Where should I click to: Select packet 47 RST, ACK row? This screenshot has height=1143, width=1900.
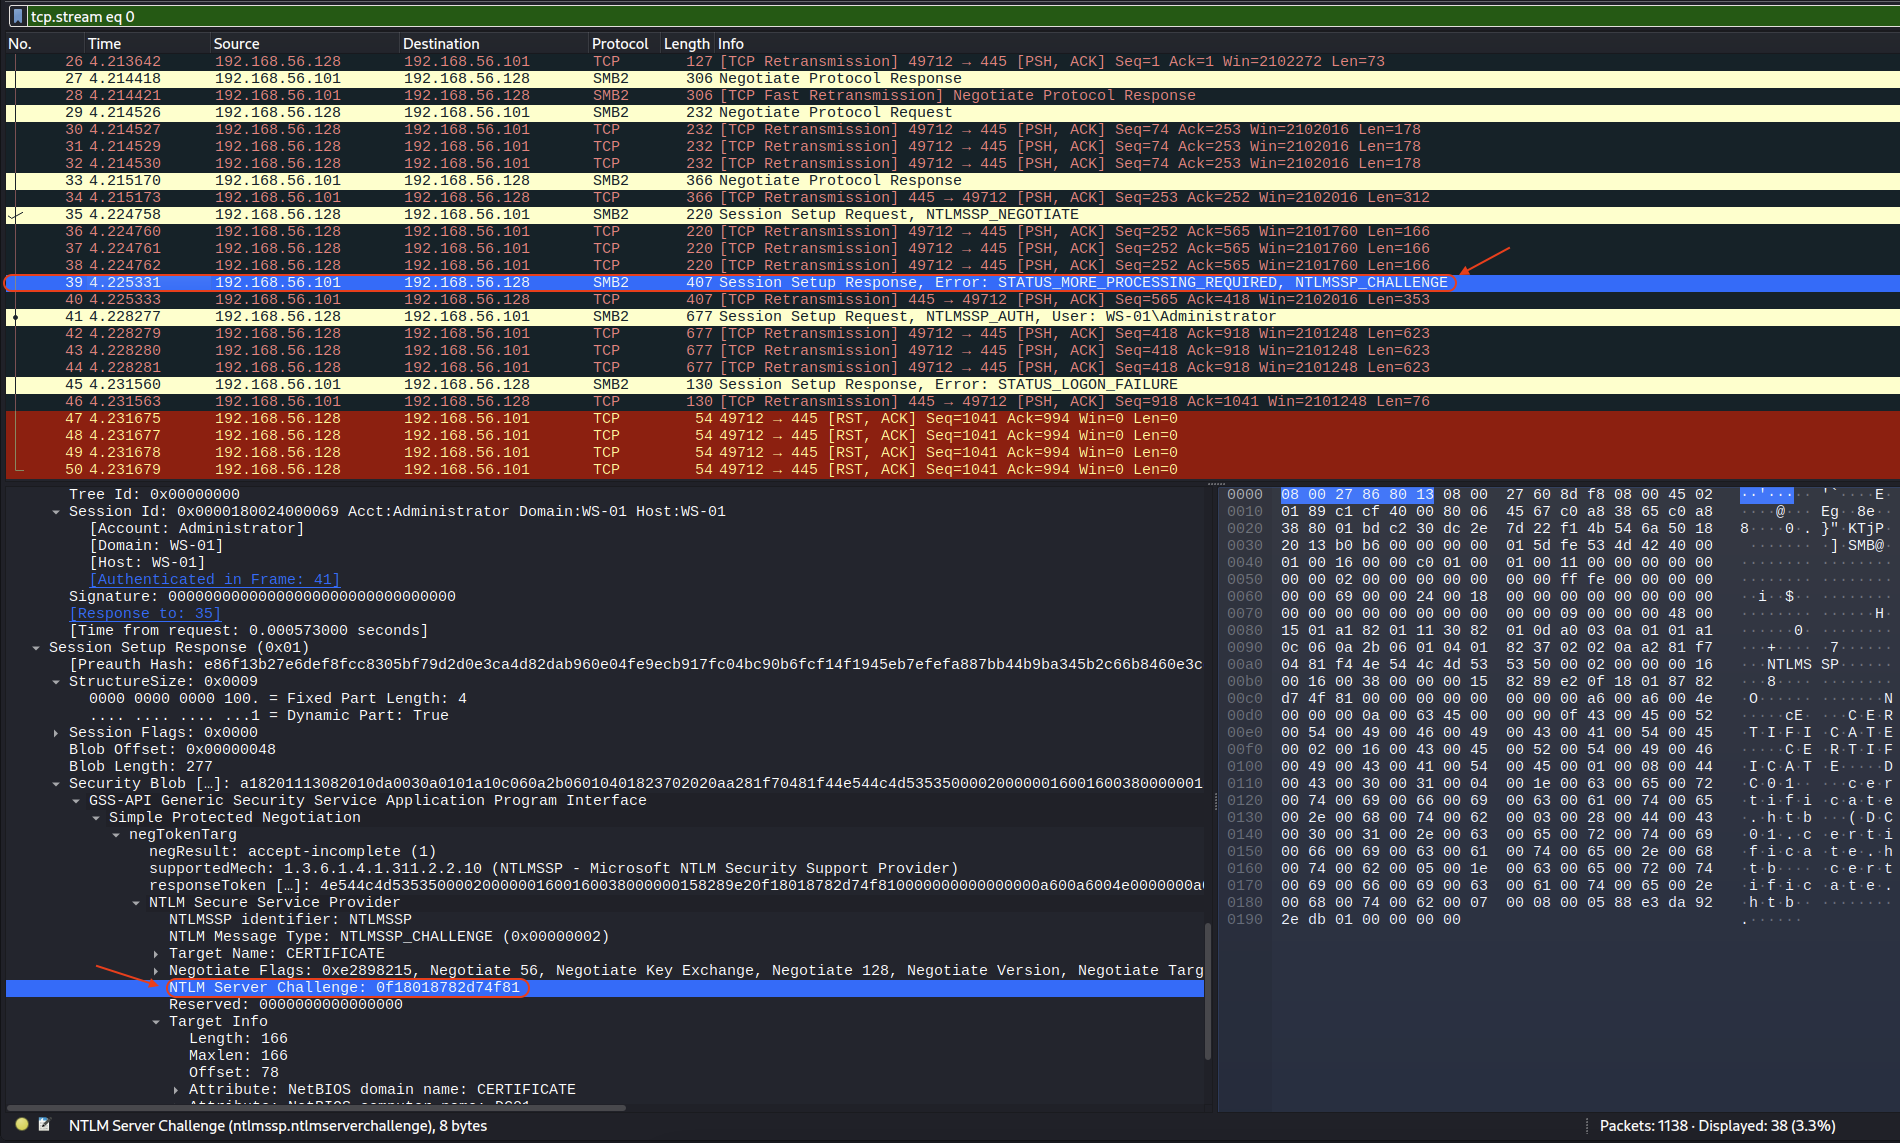point(952,418)
